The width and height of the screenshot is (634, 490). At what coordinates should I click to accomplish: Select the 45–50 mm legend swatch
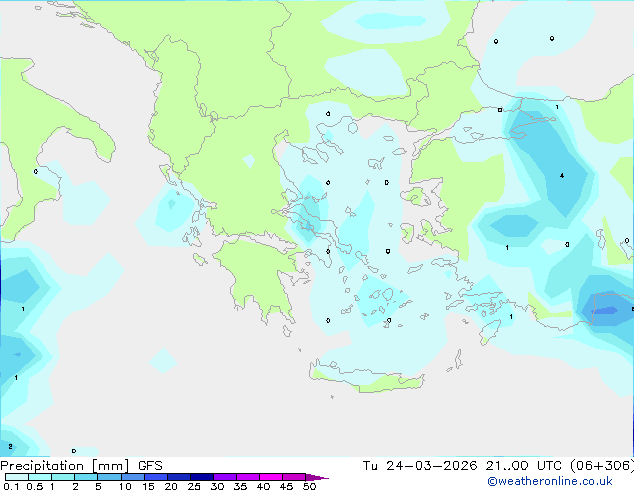[294, 477]
